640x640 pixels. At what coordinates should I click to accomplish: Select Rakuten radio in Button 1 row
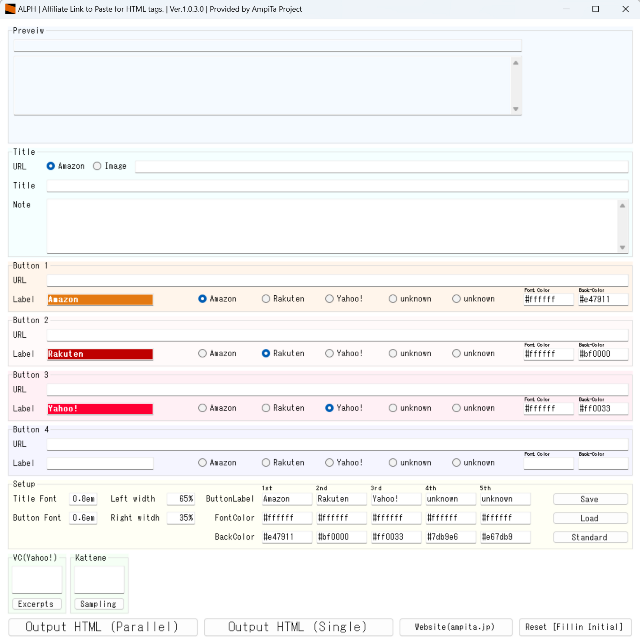pyautogui.click(x=266, y=299)
